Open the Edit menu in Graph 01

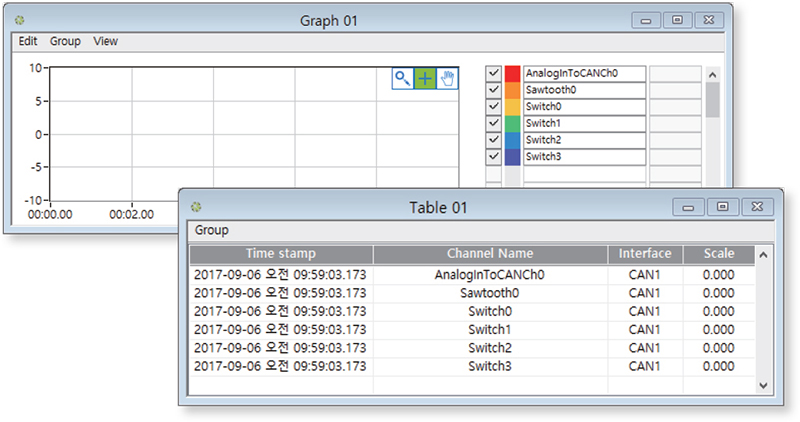(28, 42)
